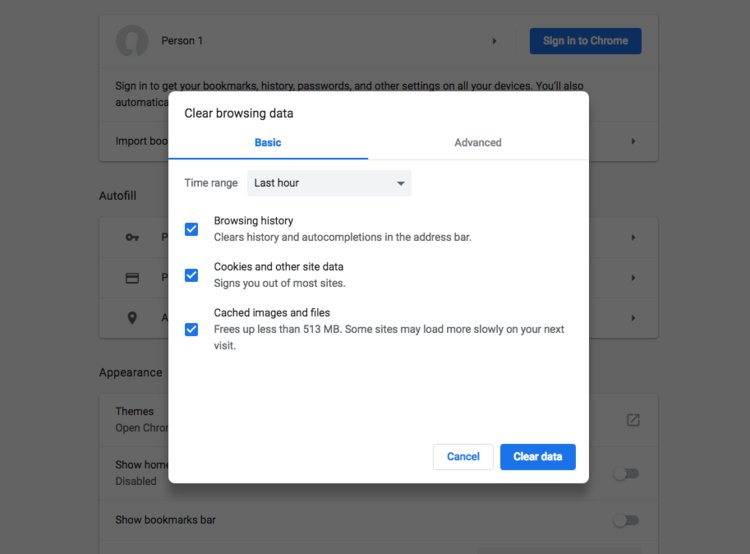Click the location pin addresses icon

(x=132, y=318)
